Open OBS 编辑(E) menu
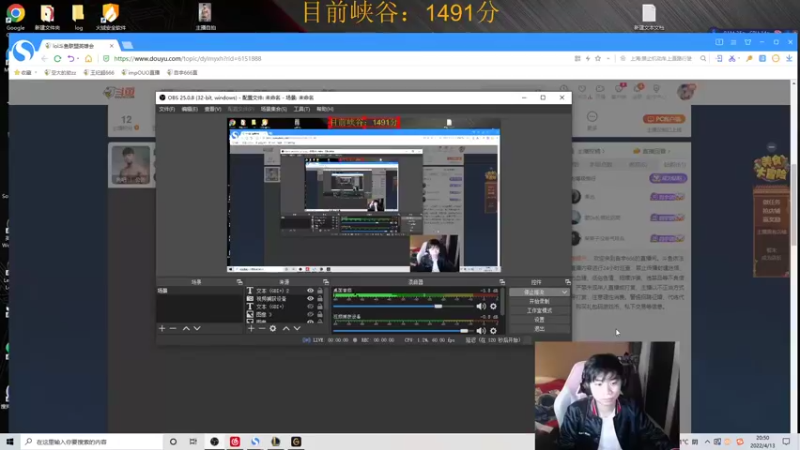 click(189, 109)
